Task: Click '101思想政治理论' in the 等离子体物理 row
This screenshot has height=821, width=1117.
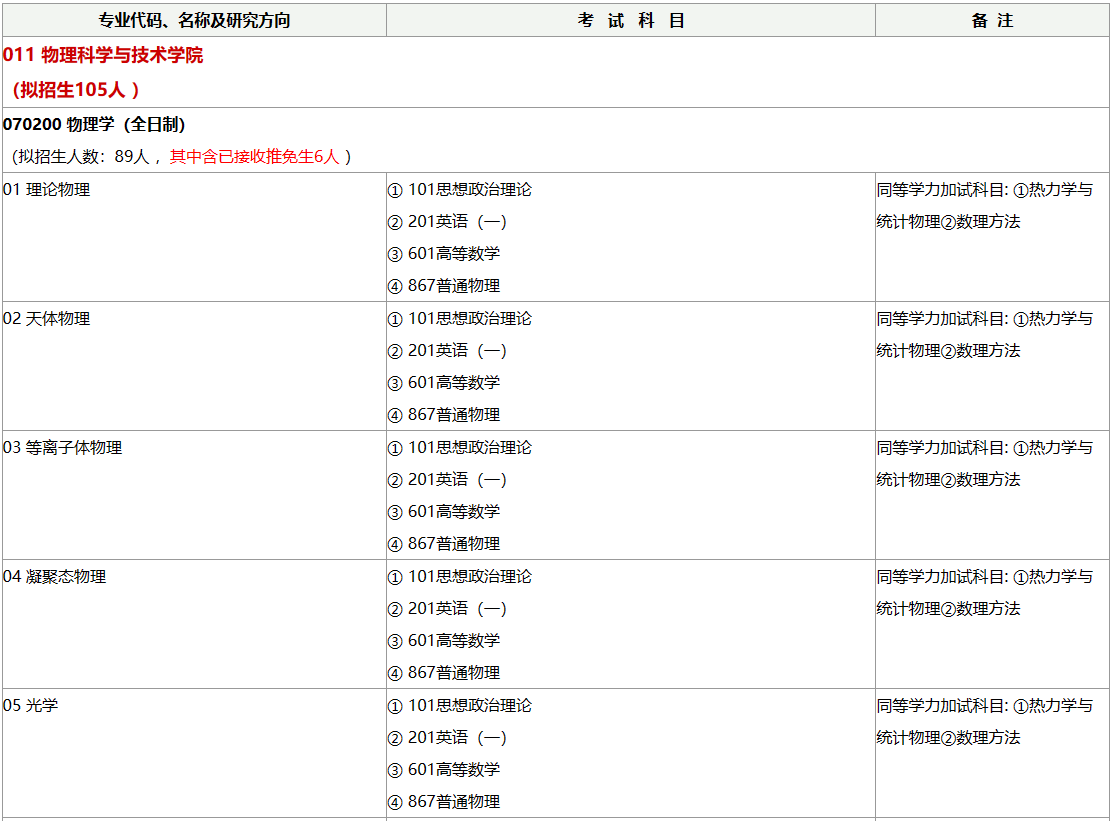Action: 469,448
